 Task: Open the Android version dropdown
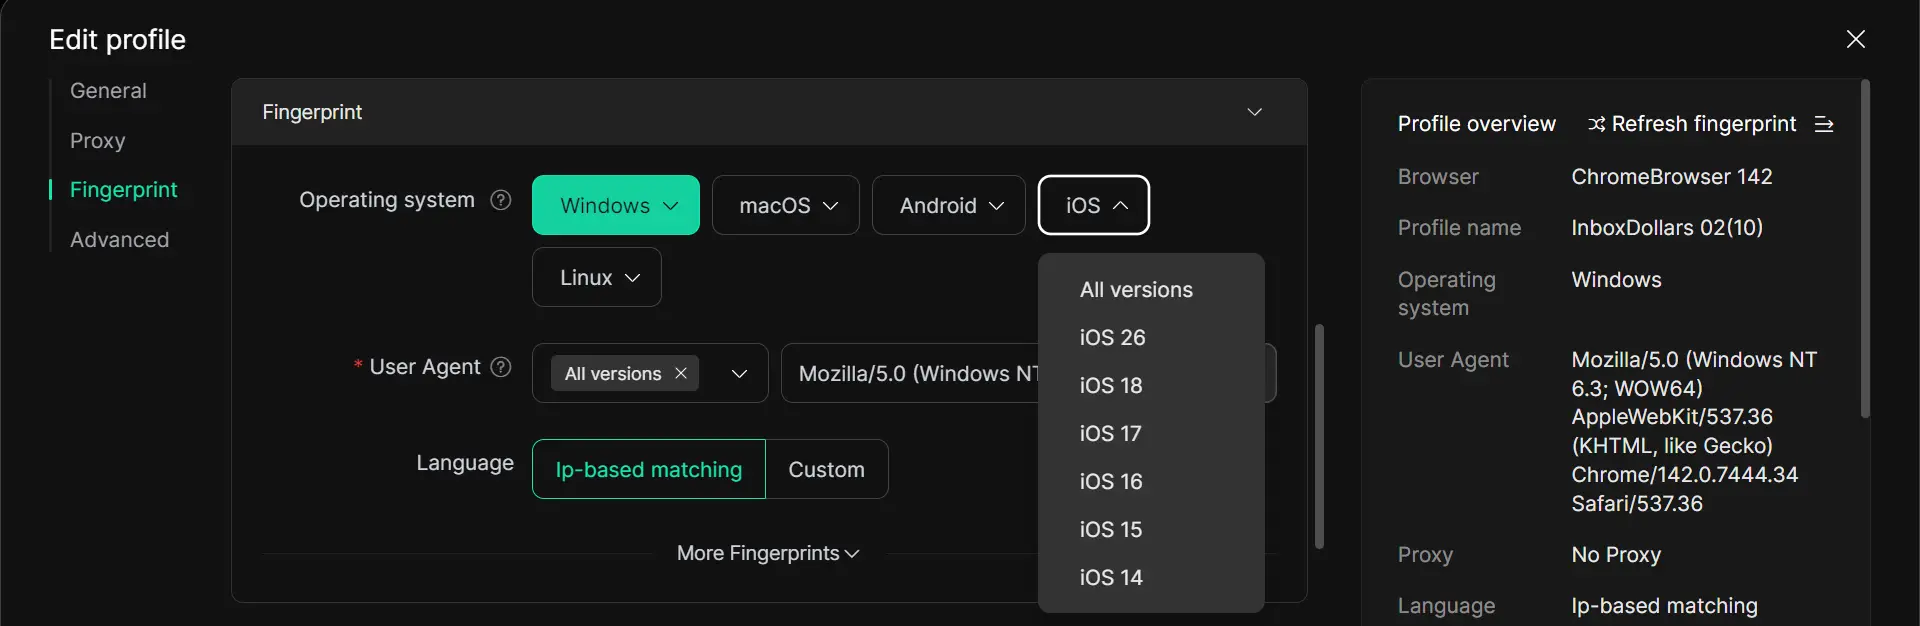(x=949, y=205)
